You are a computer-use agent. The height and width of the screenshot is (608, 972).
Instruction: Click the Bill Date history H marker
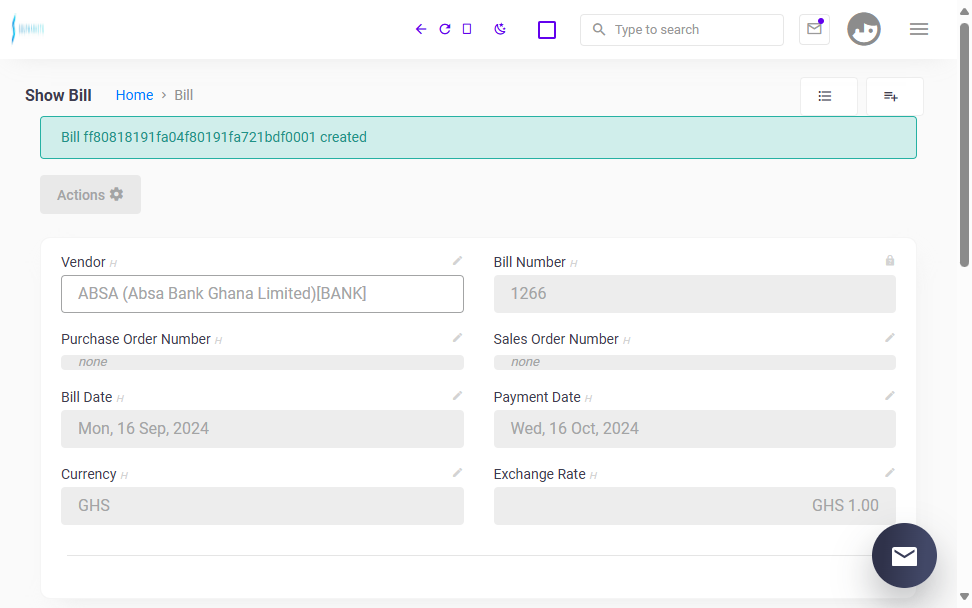(120, 399)
